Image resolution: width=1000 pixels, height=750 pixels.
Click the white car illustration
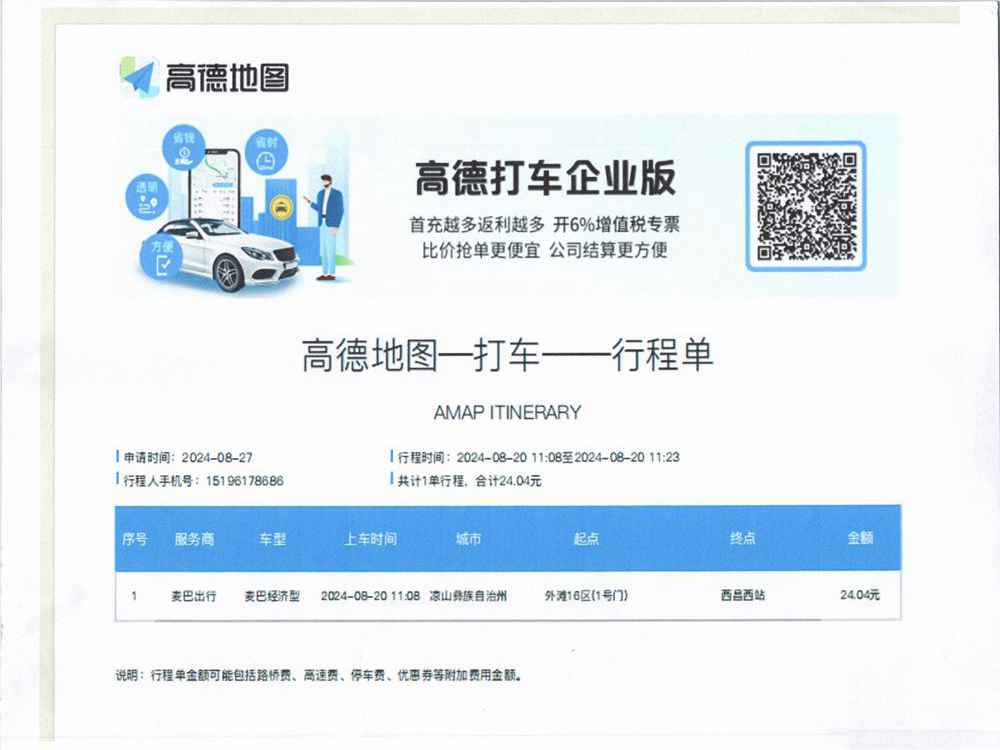tap(226, 255)
